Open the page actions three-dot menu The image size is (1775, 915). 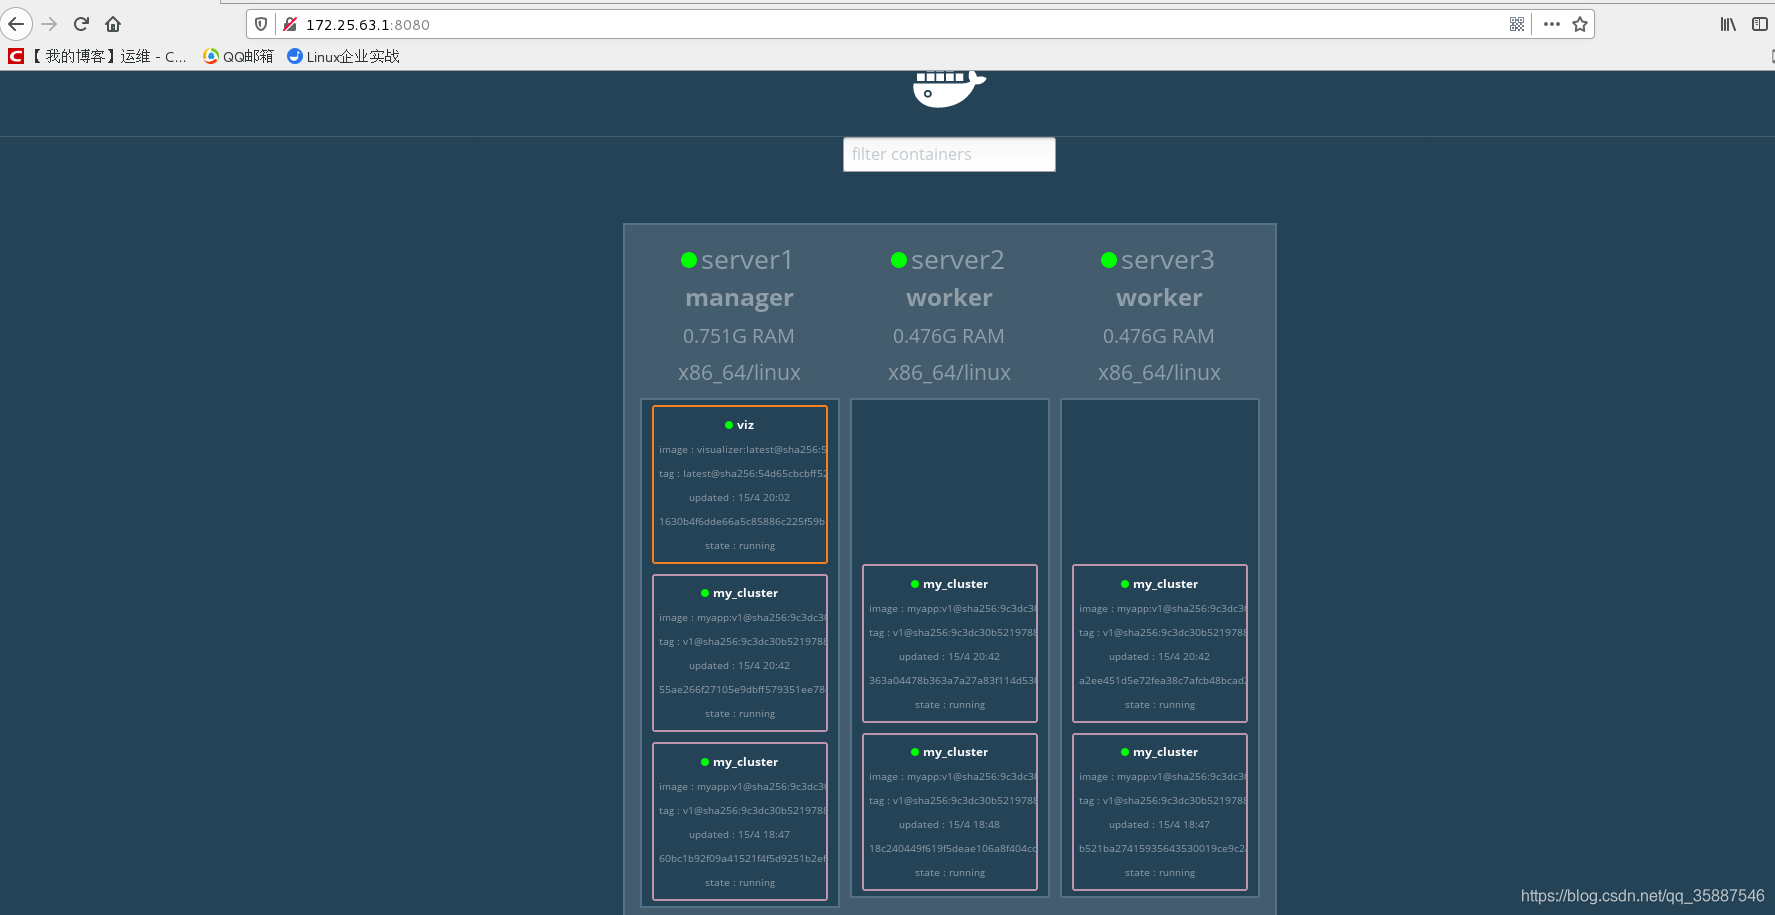point(1551,24)
